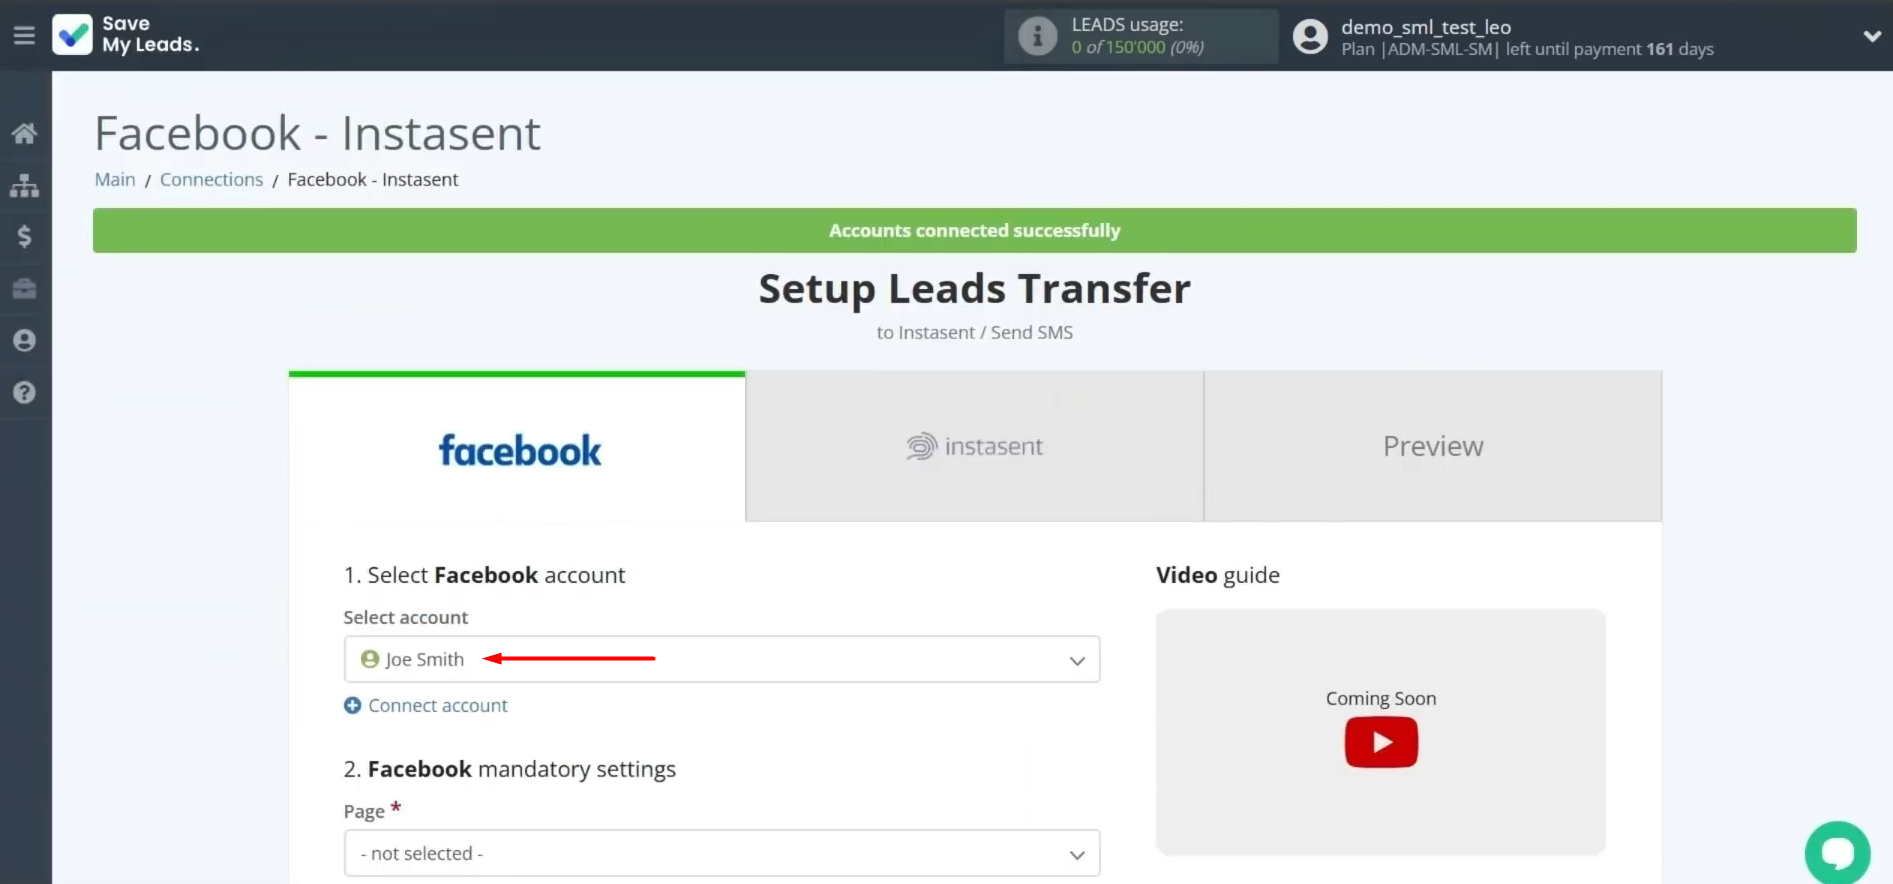Switch to the facebook tab
The height and width of the screenshot is (884, 1893).
517,447
